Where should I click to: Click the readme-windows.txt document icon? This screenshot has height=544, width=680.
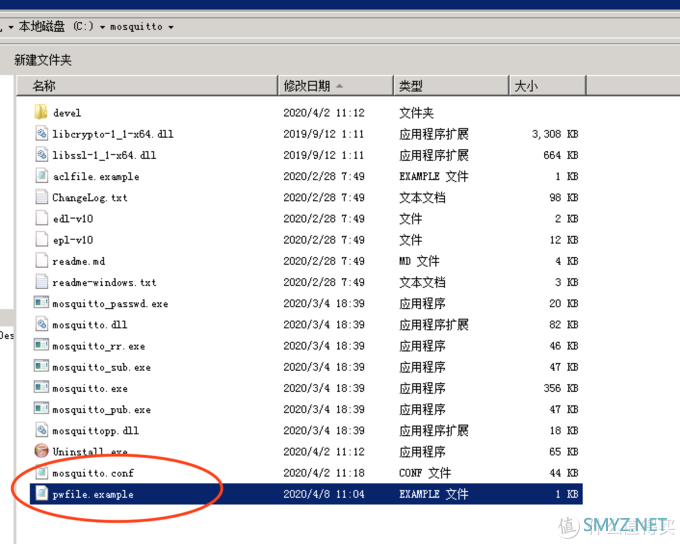[41, 282]
